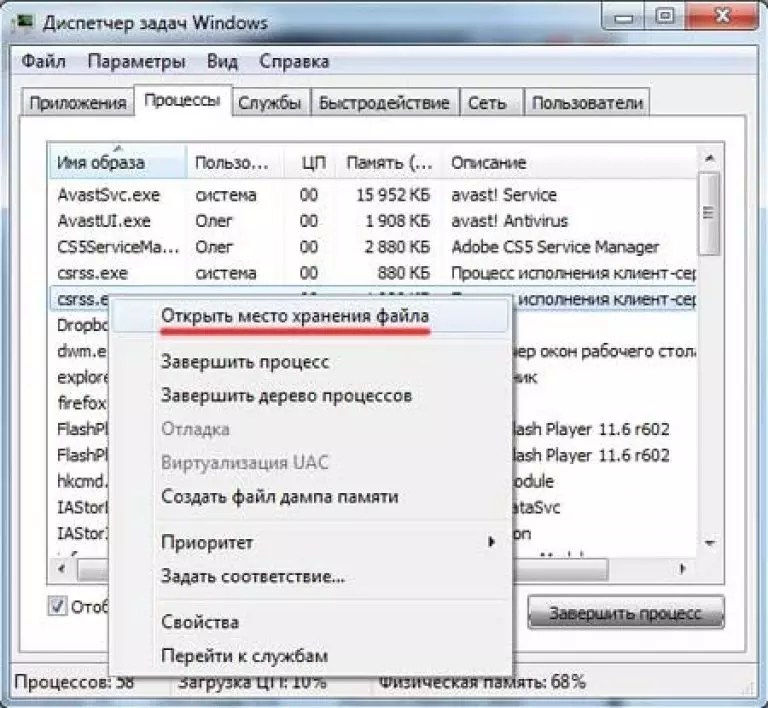Image resolution: width=768 pixels, height=708 pixels.
Task: Choose Задать соответствие... menu item
Action: click(x=310, y=576)
